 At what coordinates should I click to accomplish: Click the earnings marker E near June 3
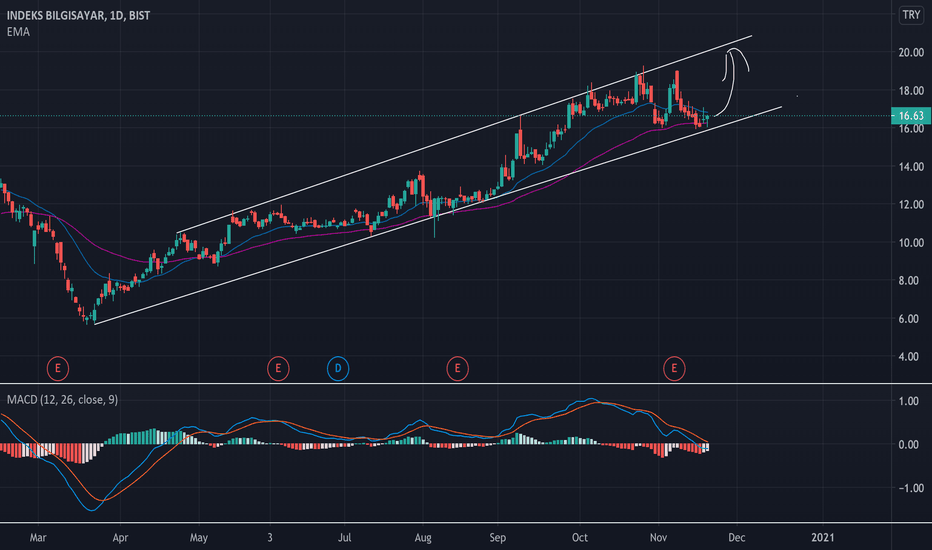278,369
